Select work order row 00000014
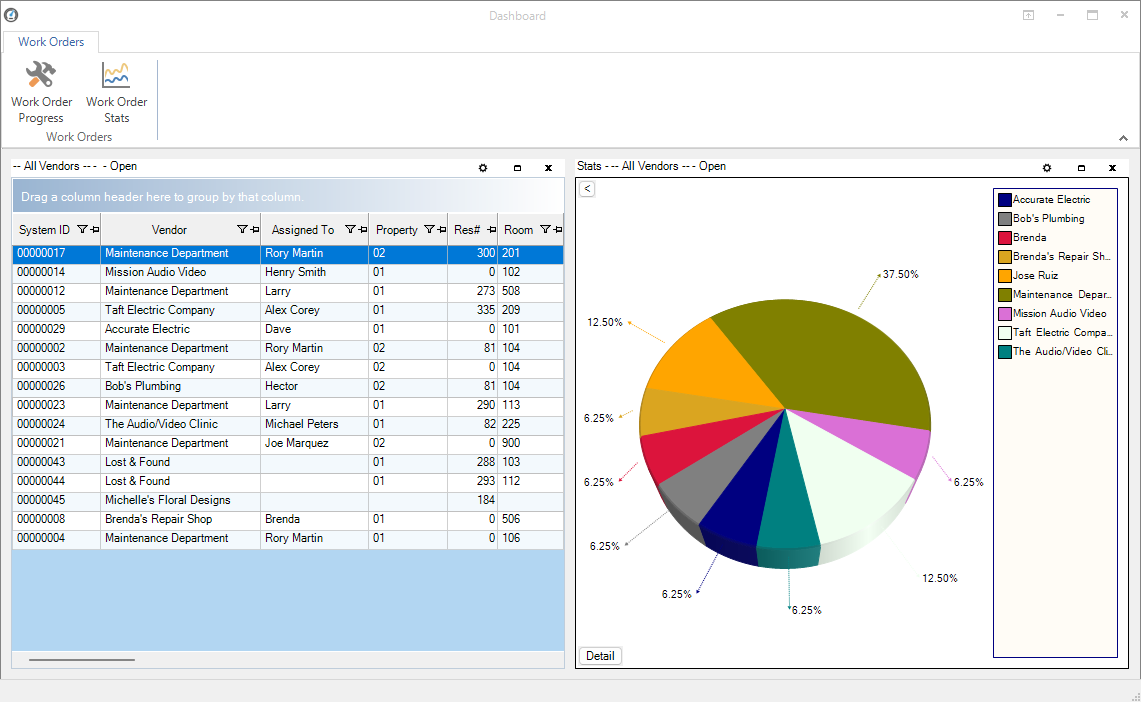This screenshot has height=702, width=1141. point(287,272)
